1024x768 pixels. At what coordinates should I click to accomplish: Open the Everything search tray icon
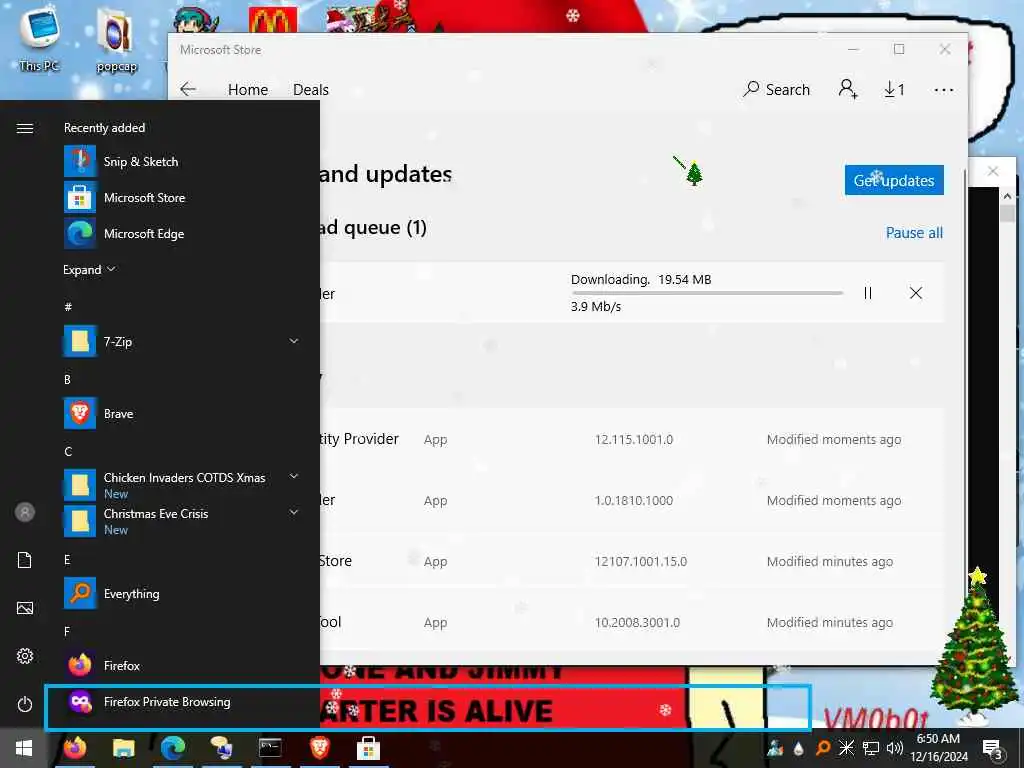823,748
